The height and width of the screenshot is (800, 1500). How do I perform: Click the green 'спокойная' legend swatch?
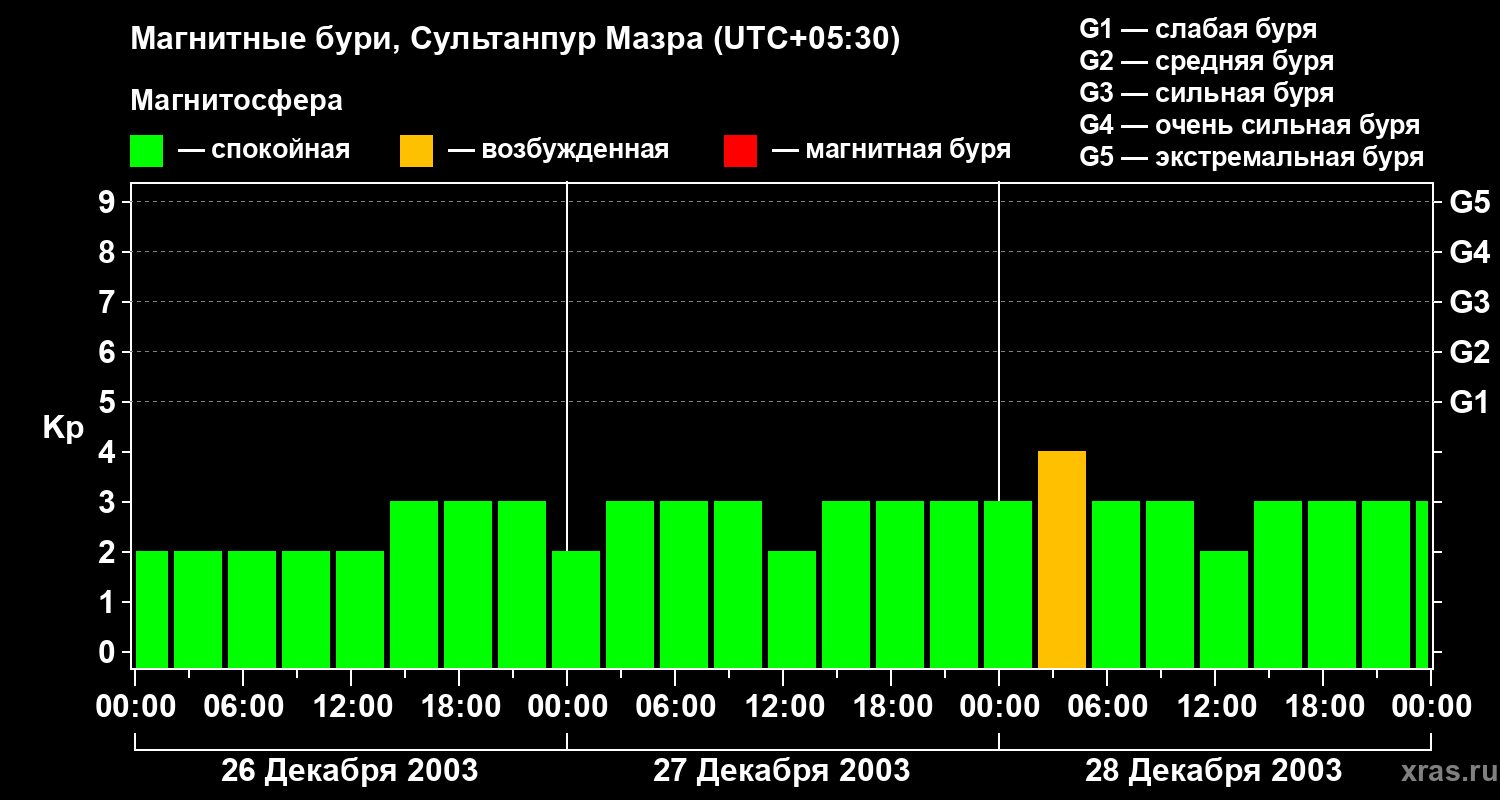pyautogui.click(x=146, y=150)
